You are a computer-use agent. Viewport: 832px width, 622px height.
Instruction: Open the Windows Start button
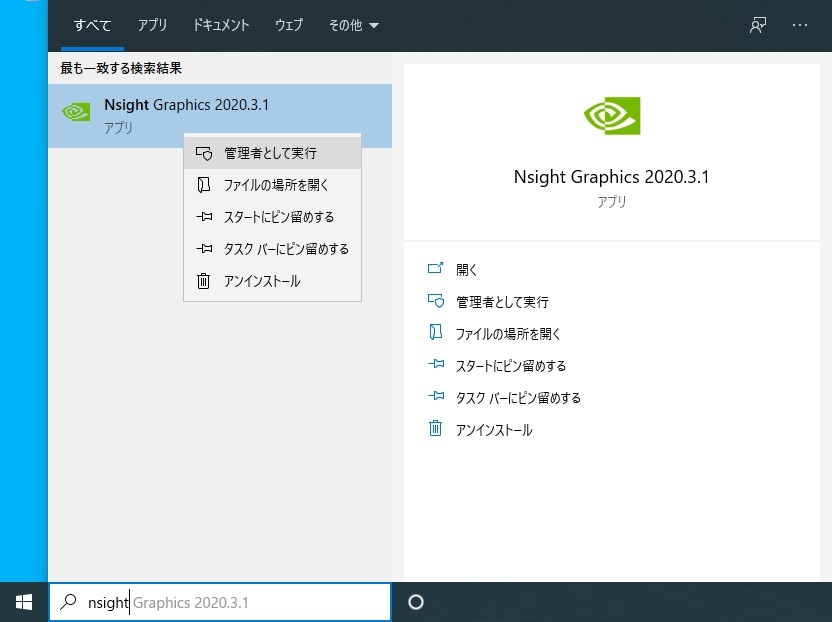pos(24,602)
